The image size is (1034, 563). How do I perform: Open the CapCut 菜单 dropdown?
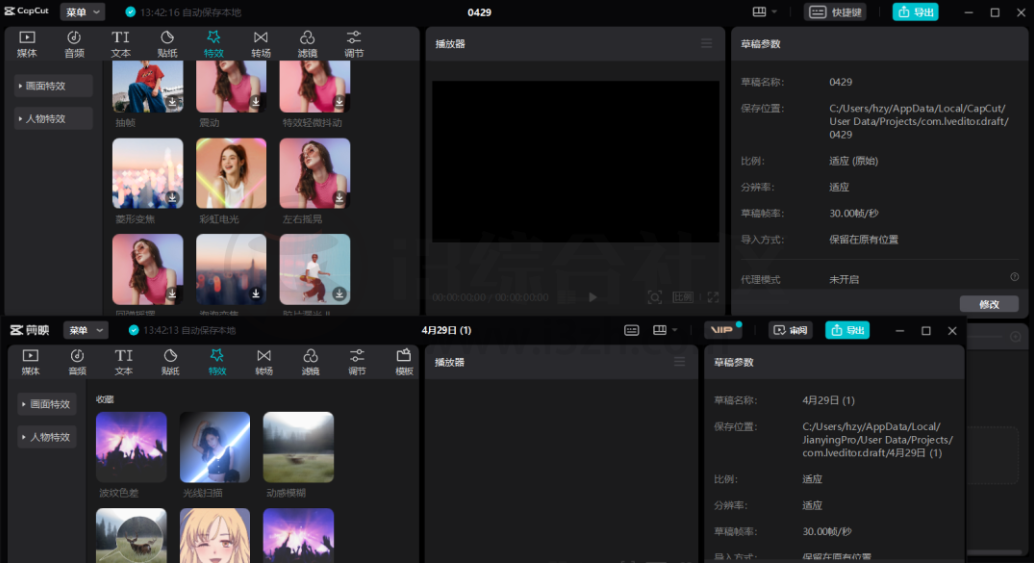tap(82, 12)
